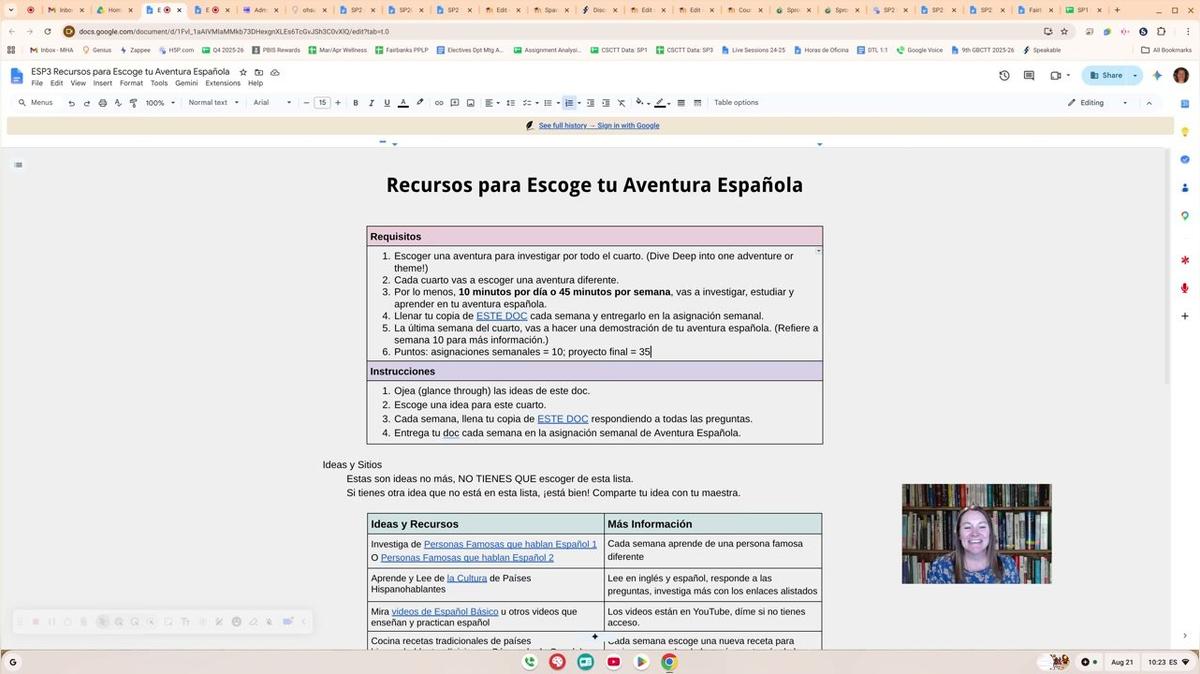Open the la Cultura link
Viewport: 1200px width, 674px height.
pos(467,578)
